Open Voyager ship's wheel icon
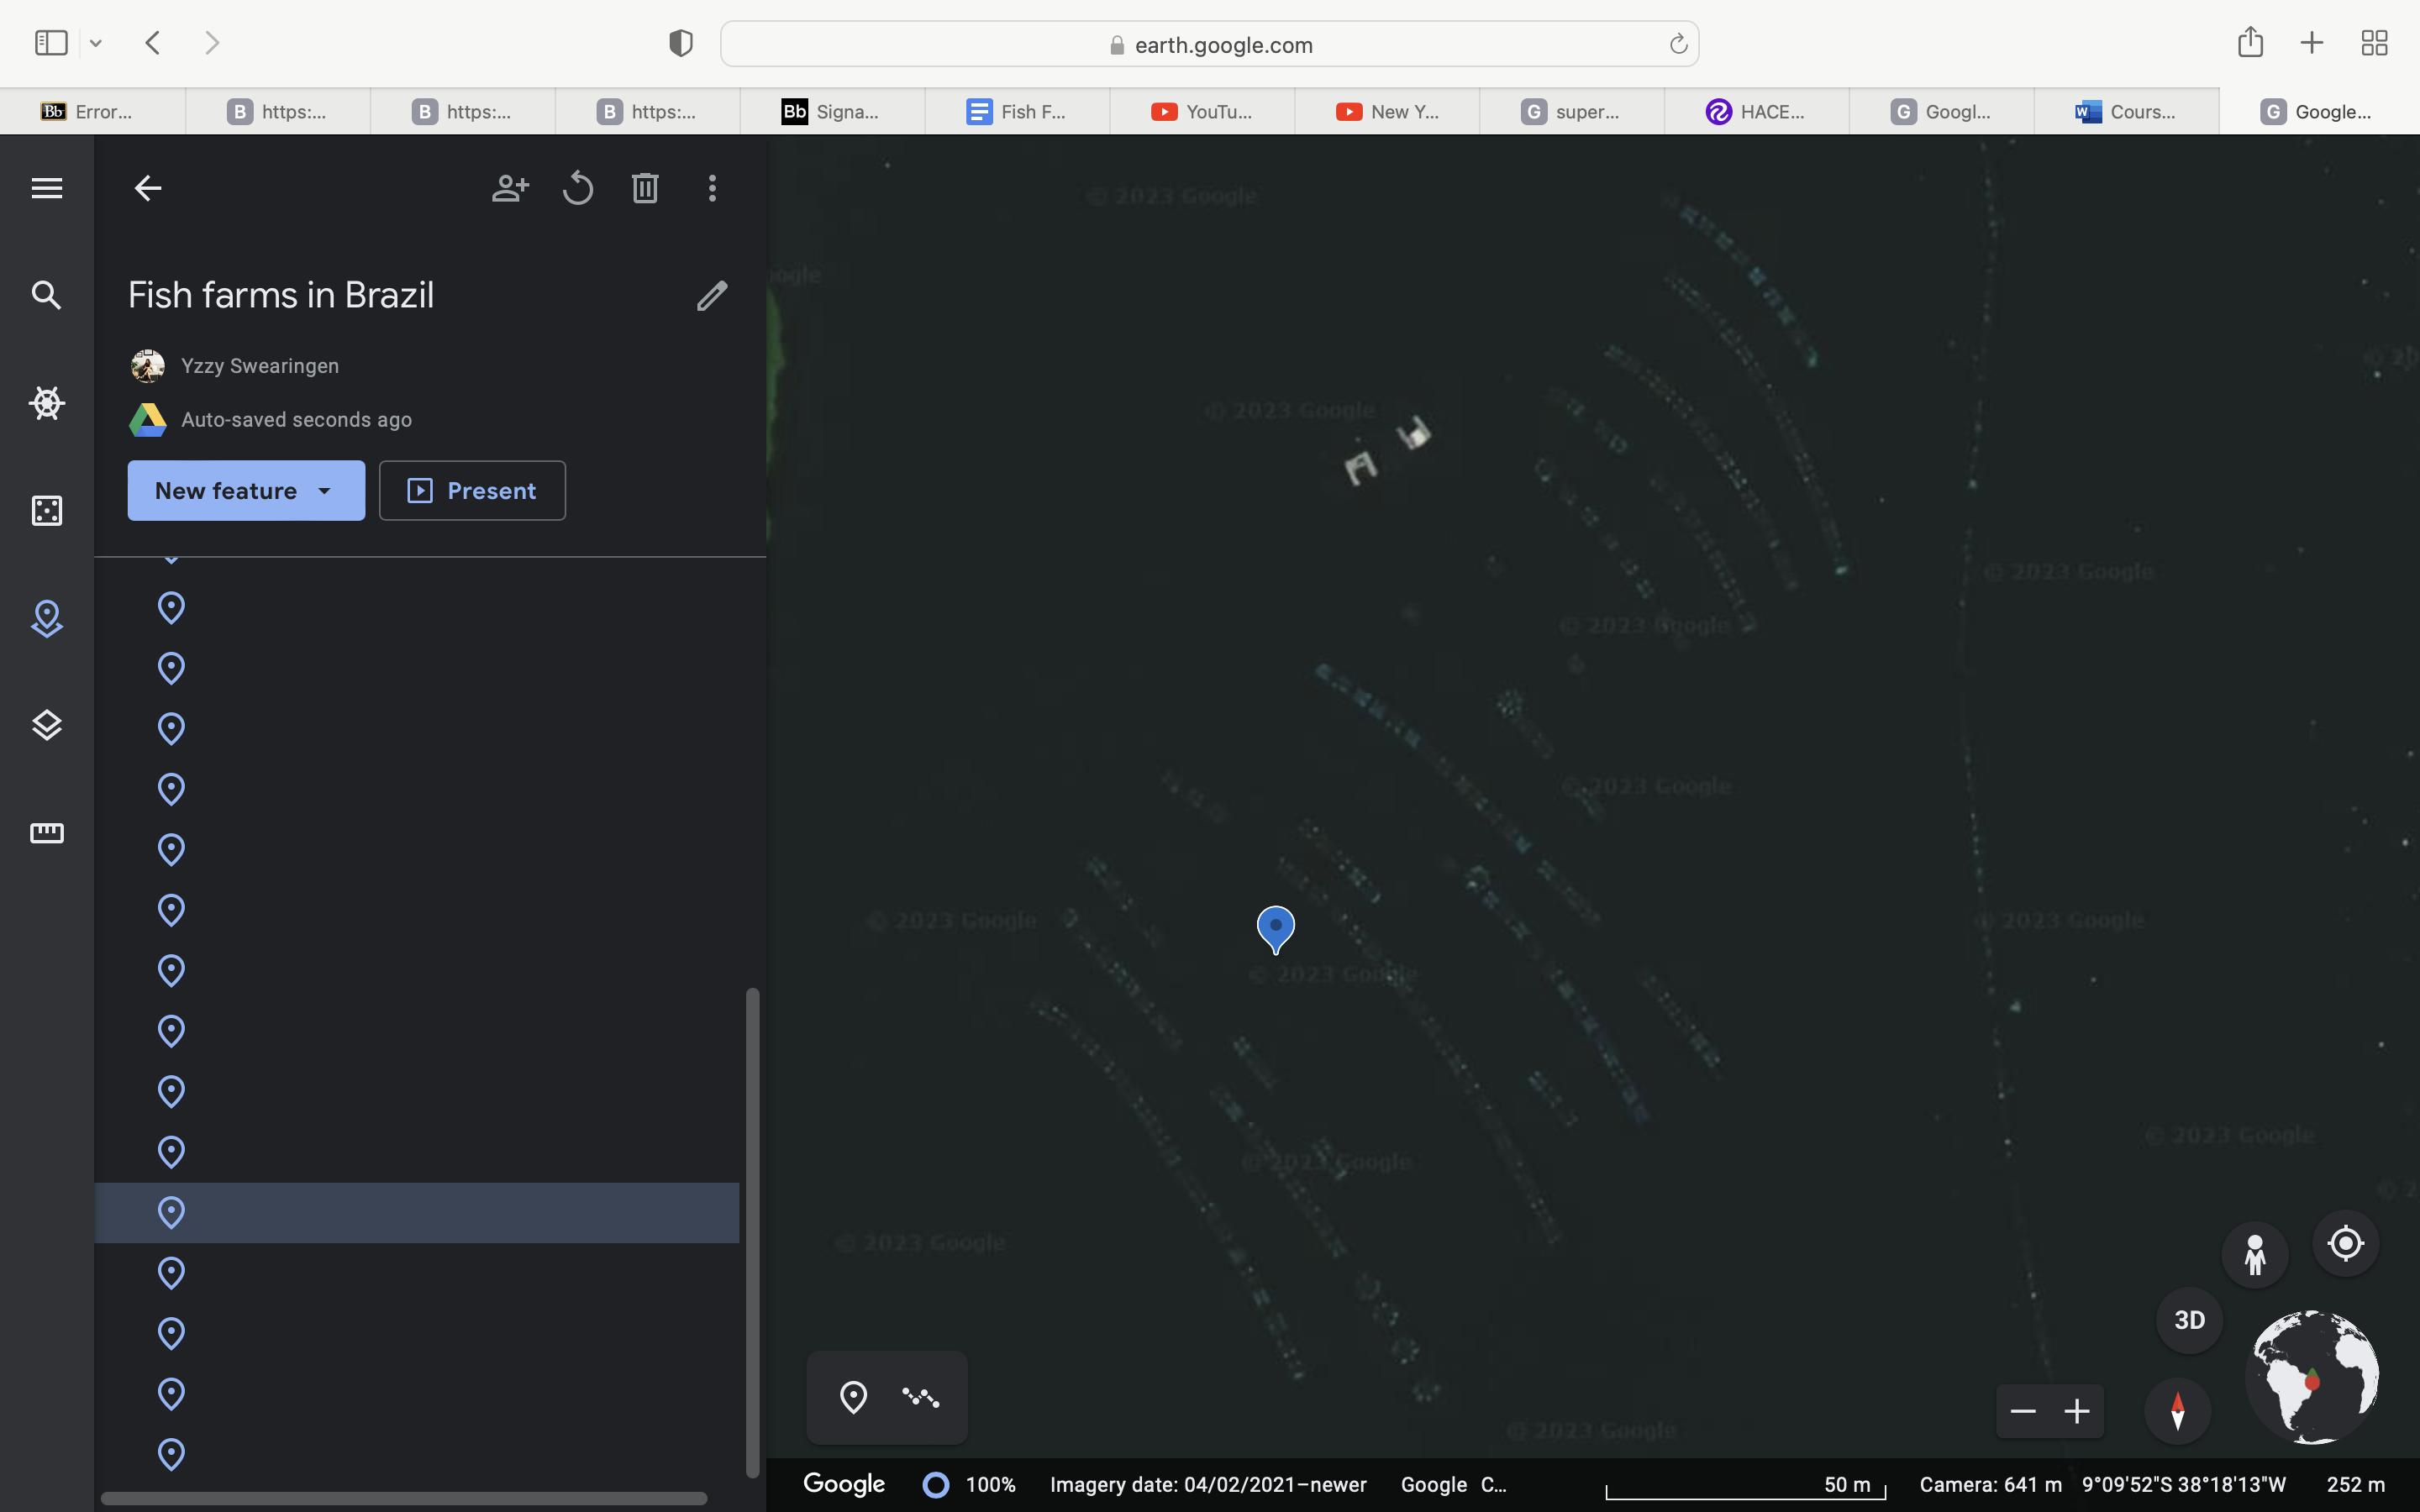This screenshot has width=2420, height=1512. [x=46, y=403]
